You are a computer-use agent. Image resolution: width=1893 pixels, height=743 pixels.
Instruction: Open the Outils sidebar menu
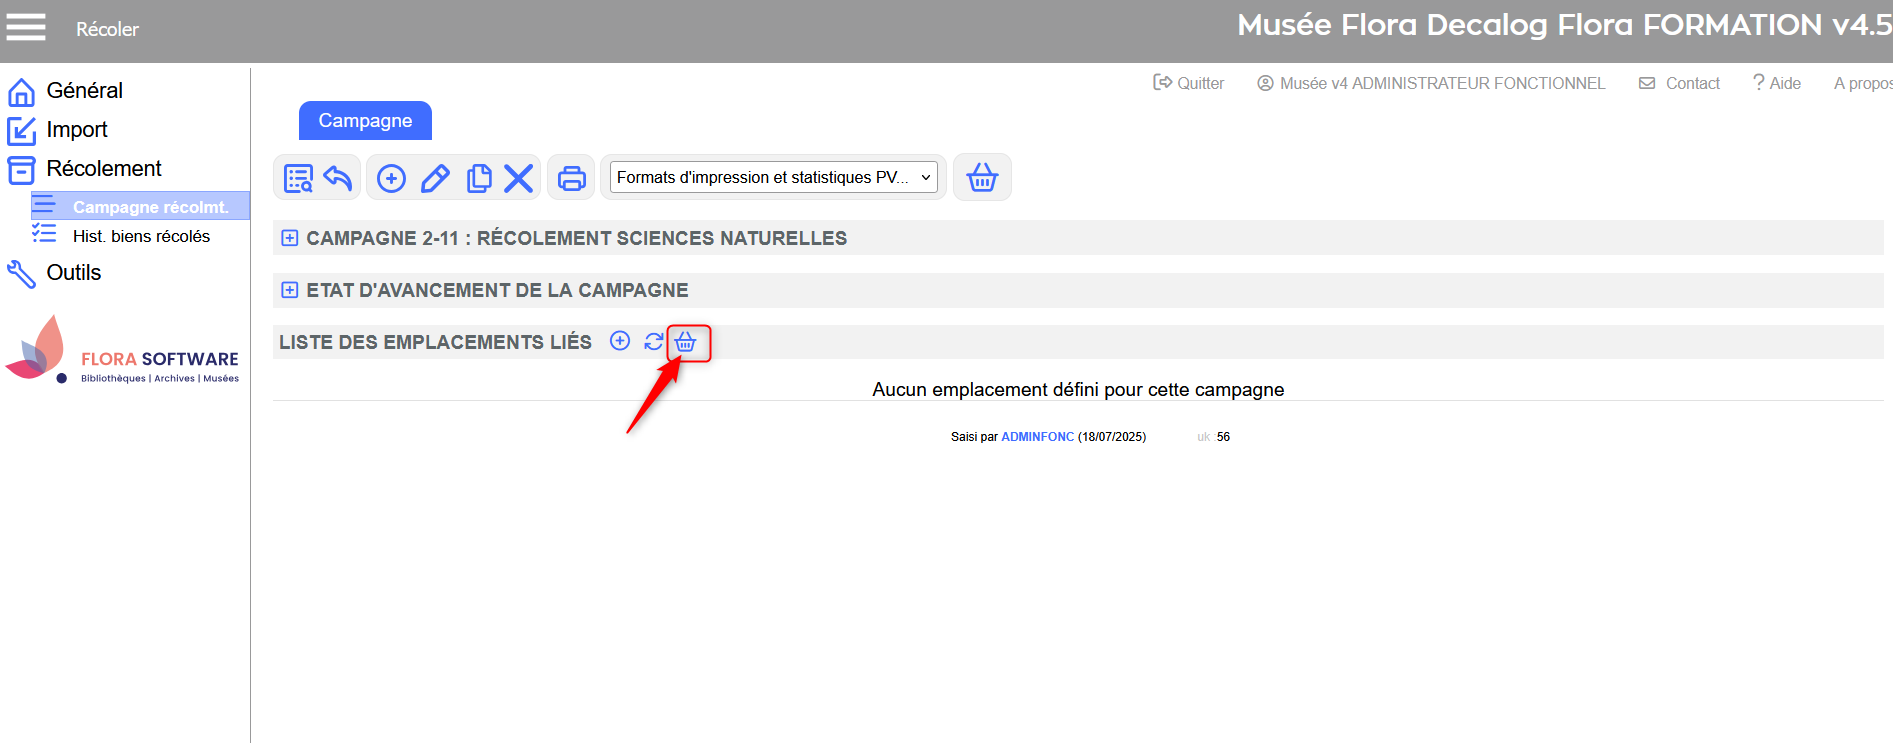pyautogui.click(x=73, y=272)
